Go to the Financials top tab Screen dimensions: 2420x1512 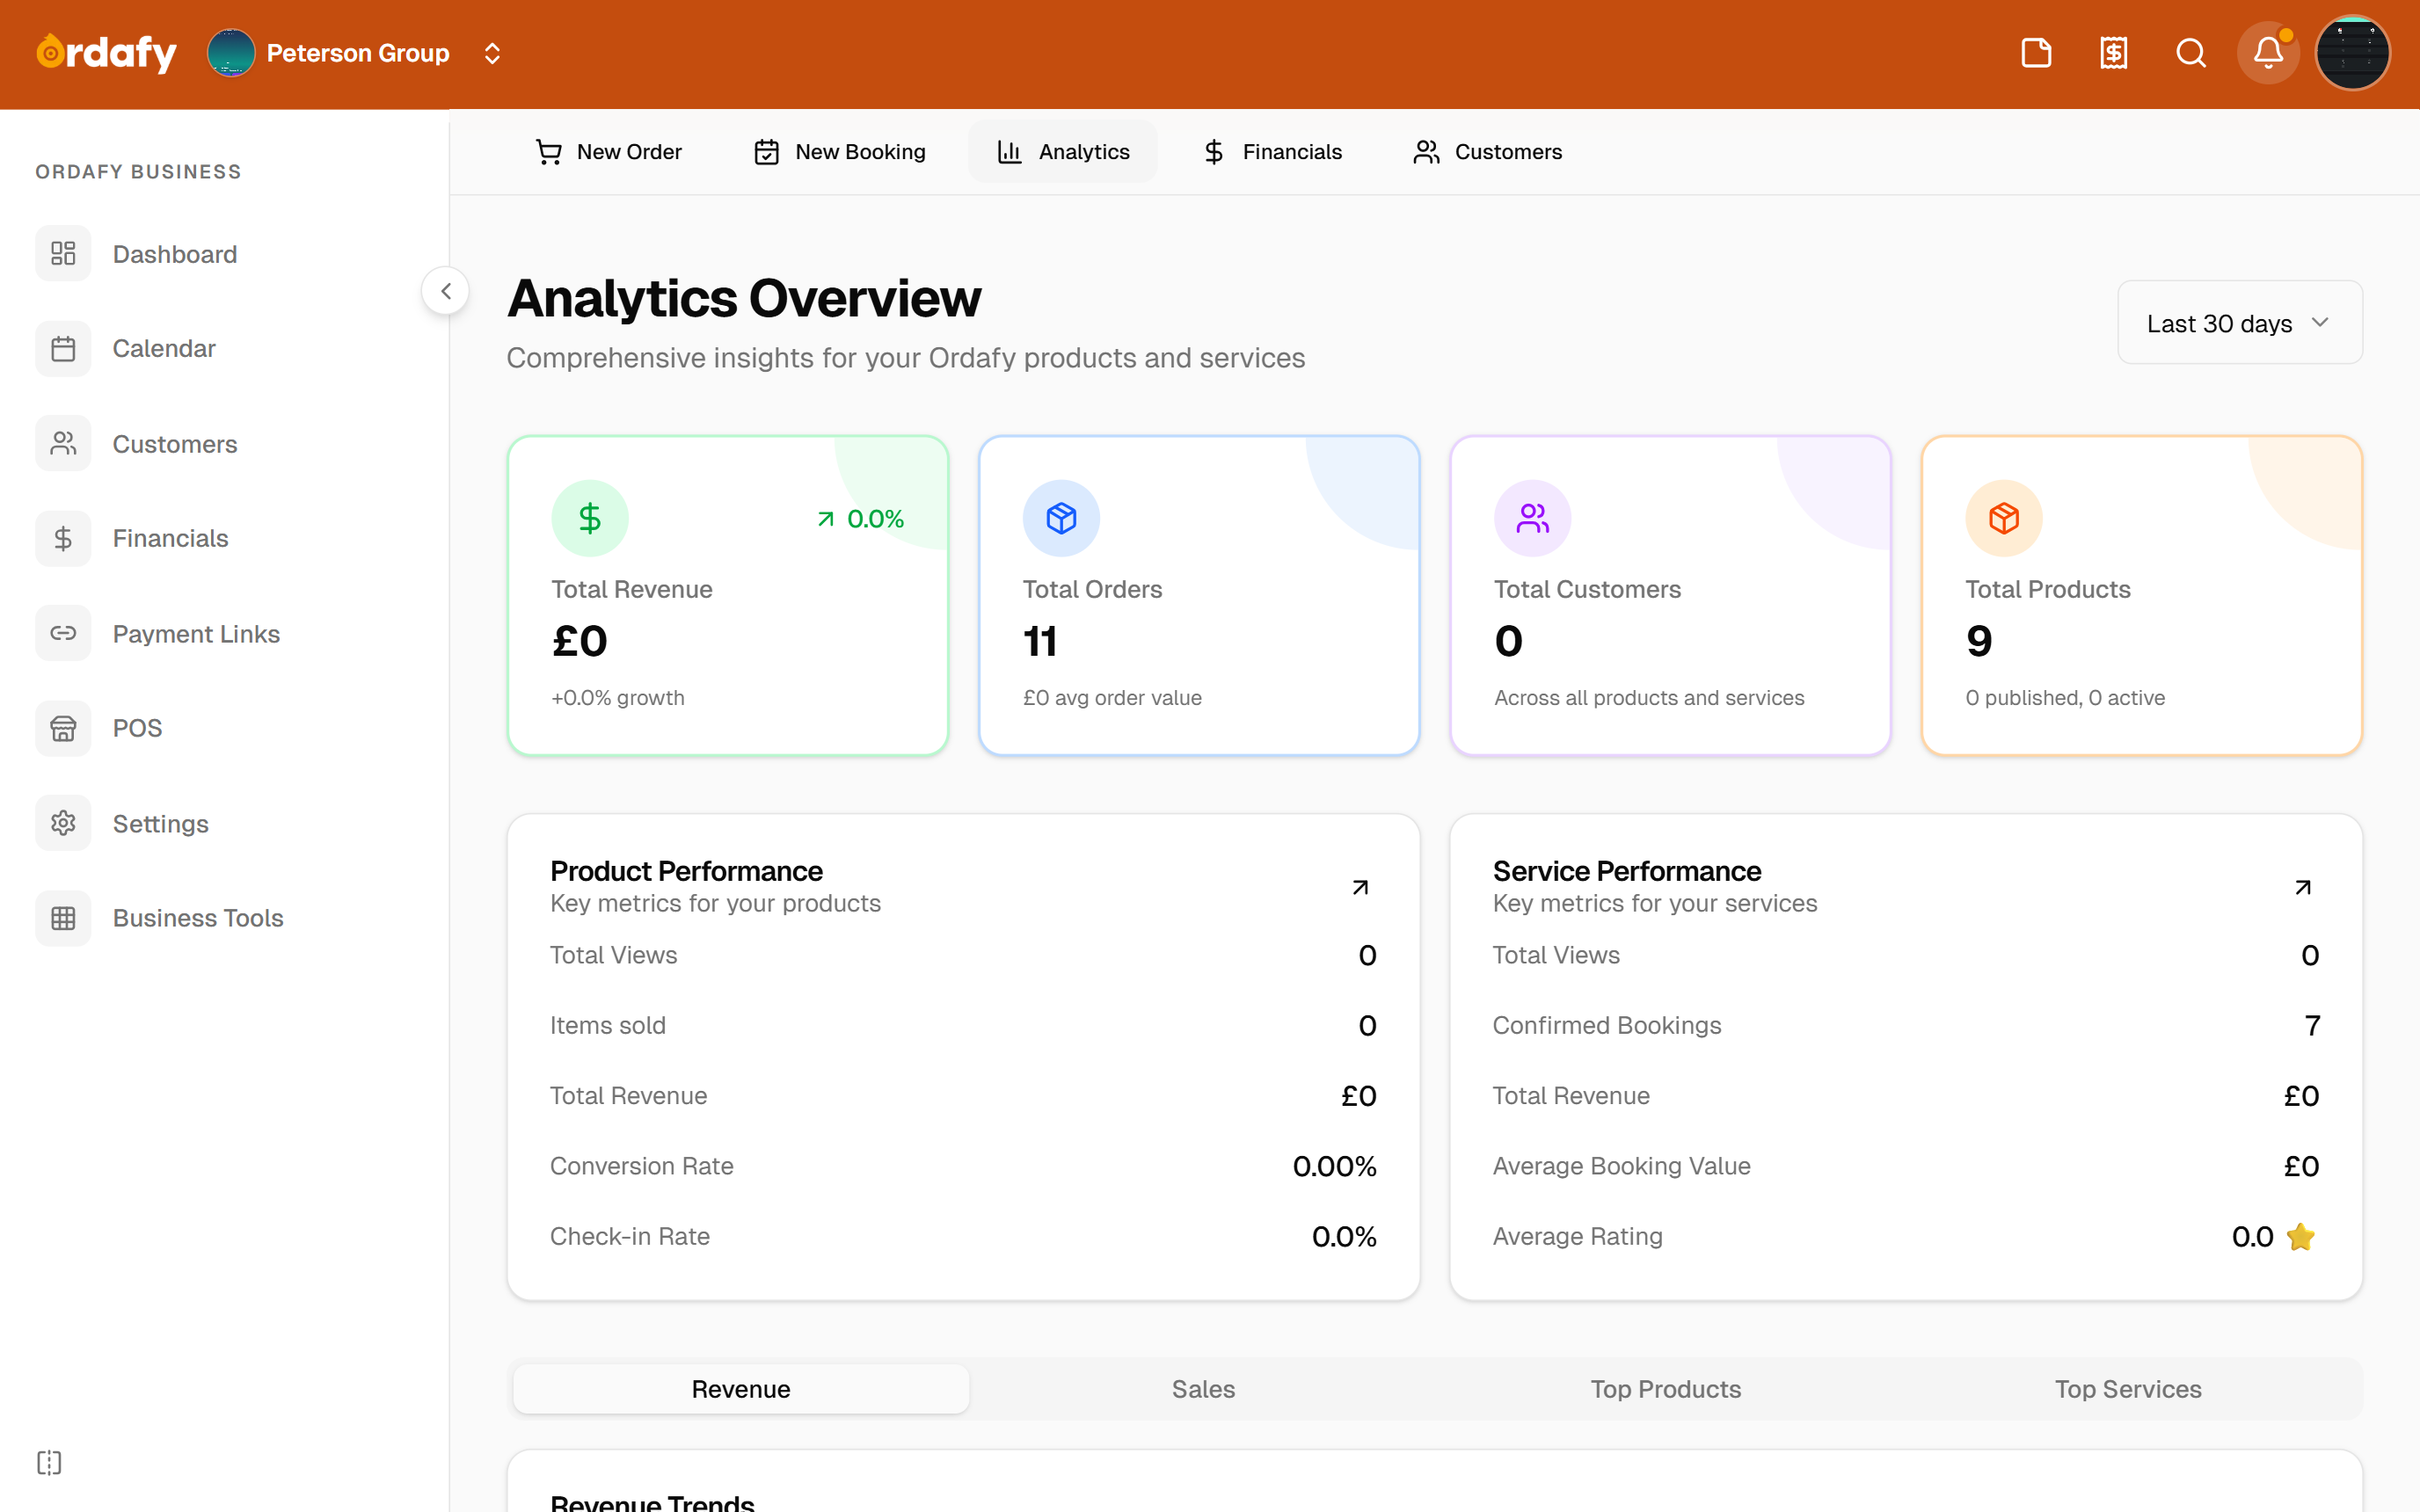click(1272, 152)
